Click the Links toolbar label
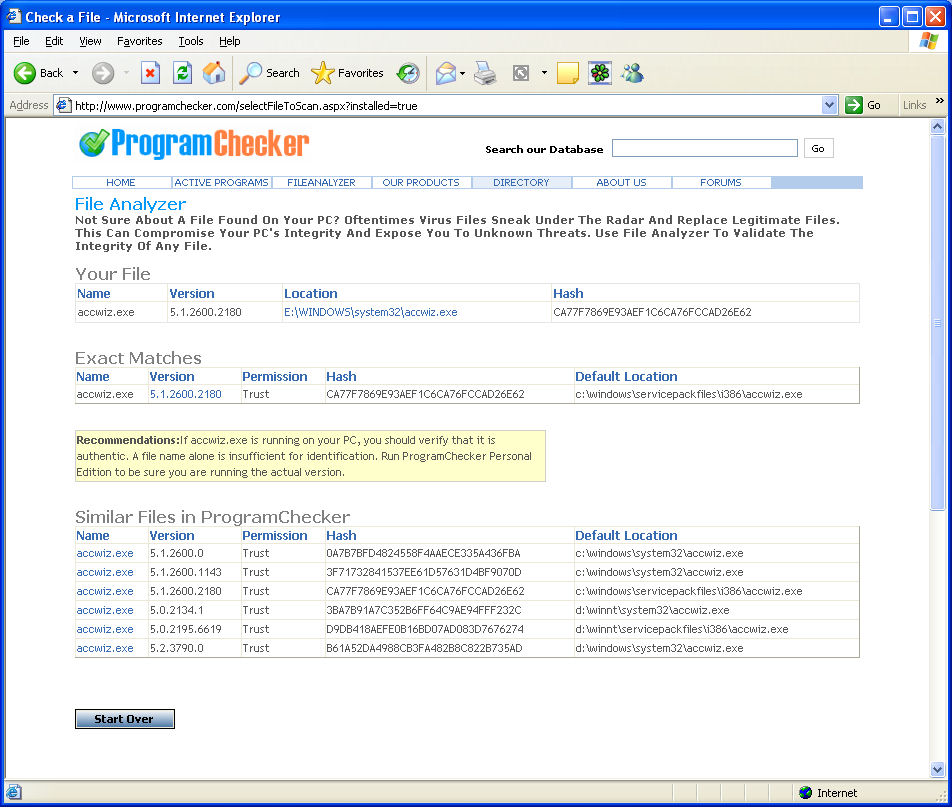The image size is (952, 808). 914,105
